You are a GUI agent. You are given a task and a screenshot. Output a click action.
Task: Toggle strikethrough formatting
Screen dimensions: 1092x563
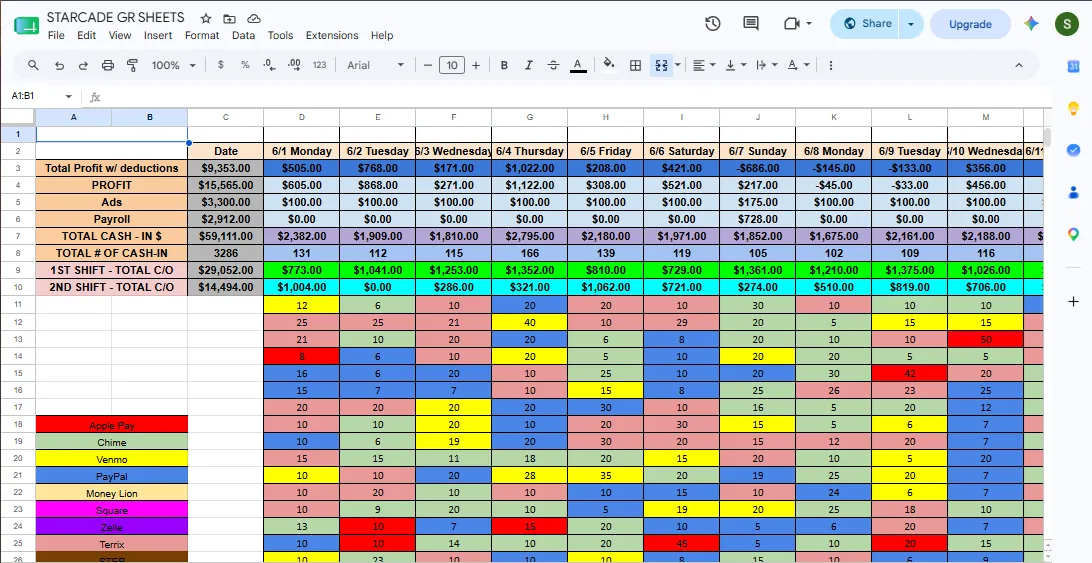[x=553, y=65]
